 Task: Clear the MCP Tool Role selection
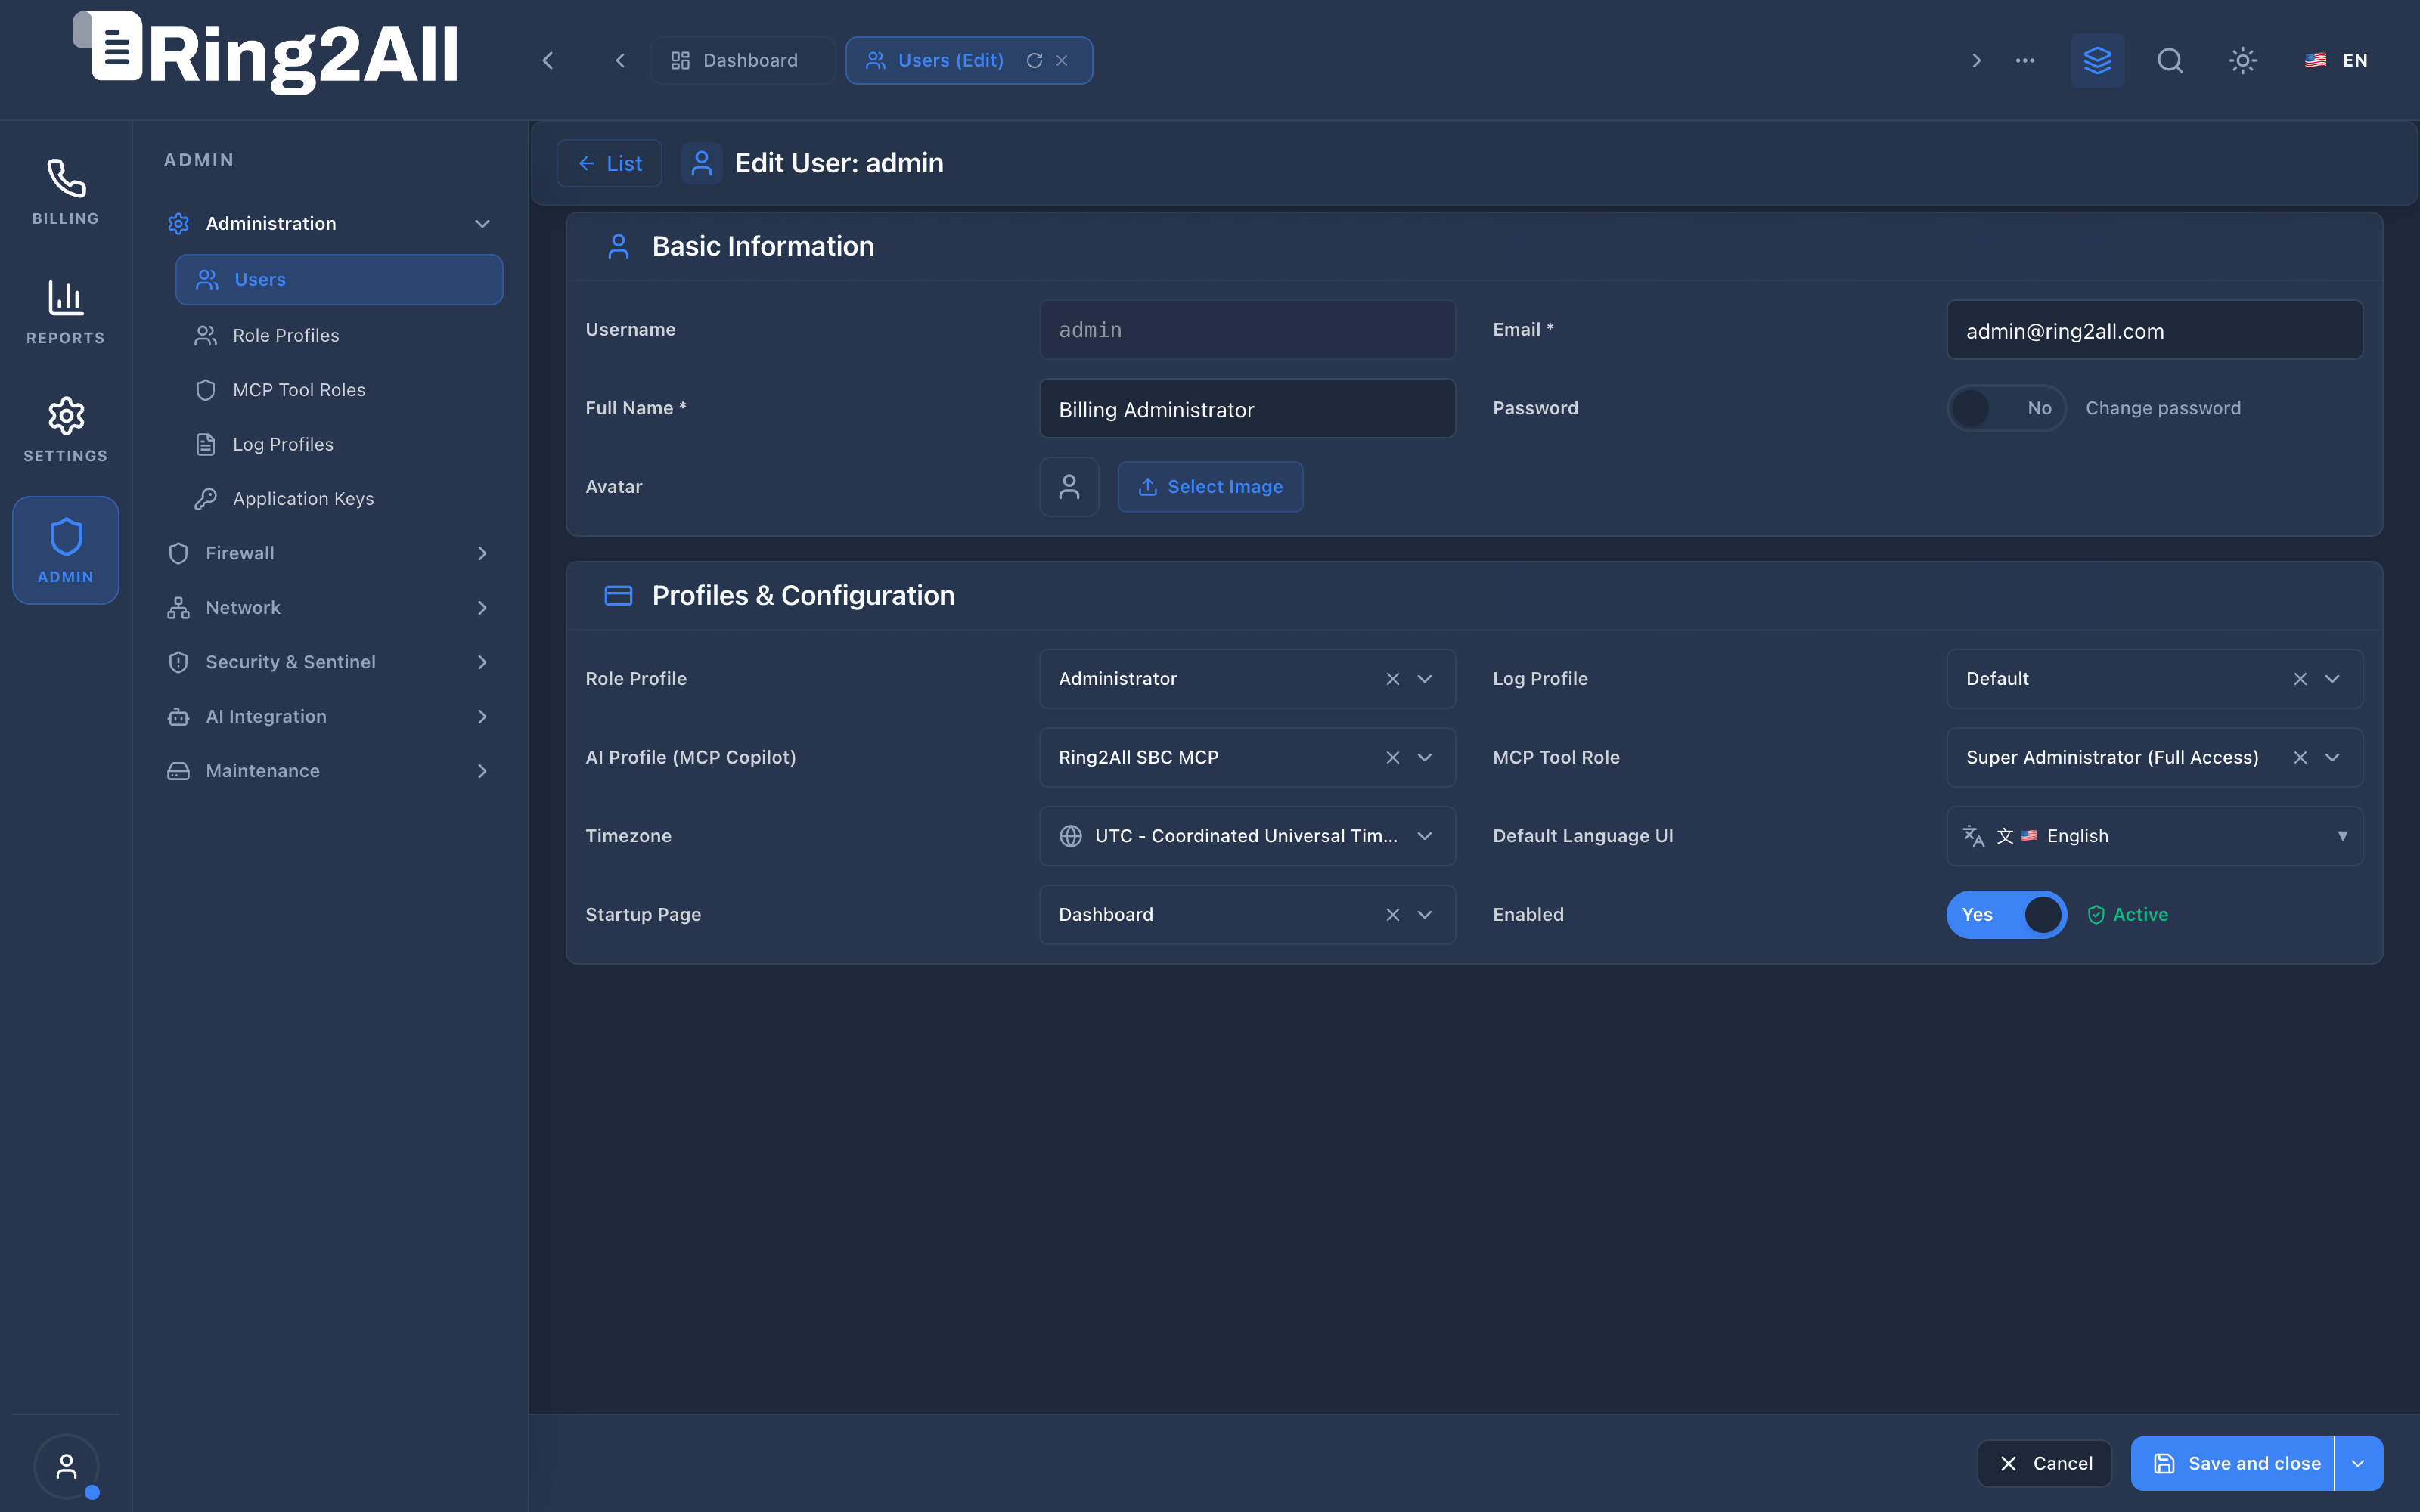2300,757
